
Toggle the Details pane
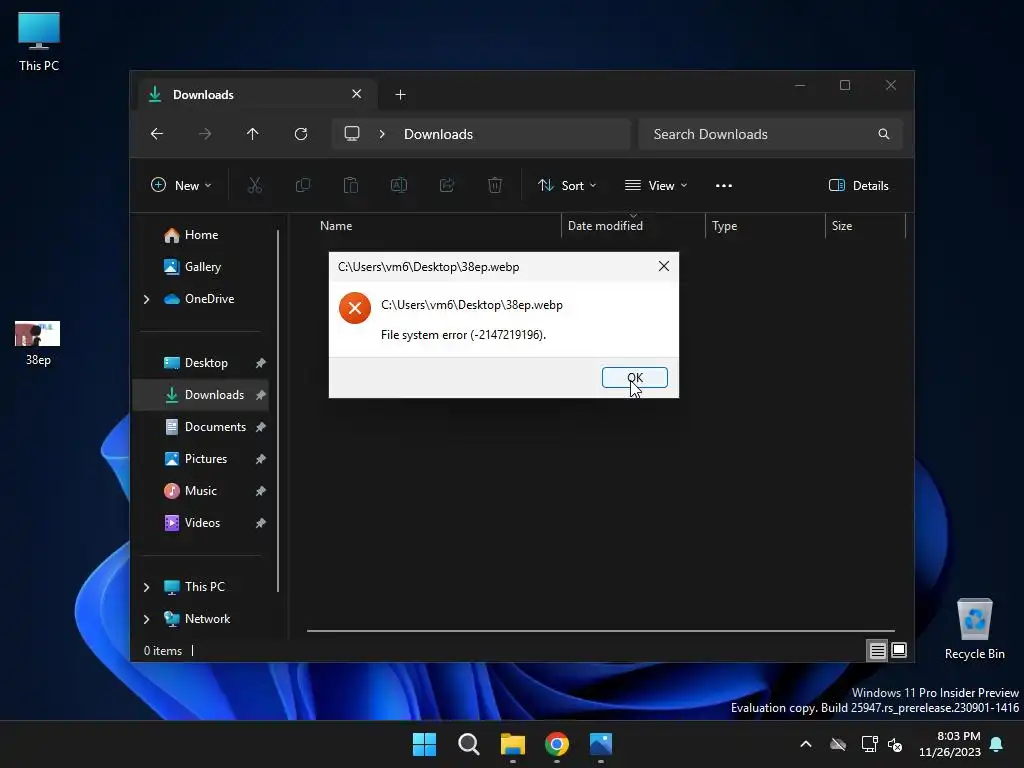tap(858, 185)
